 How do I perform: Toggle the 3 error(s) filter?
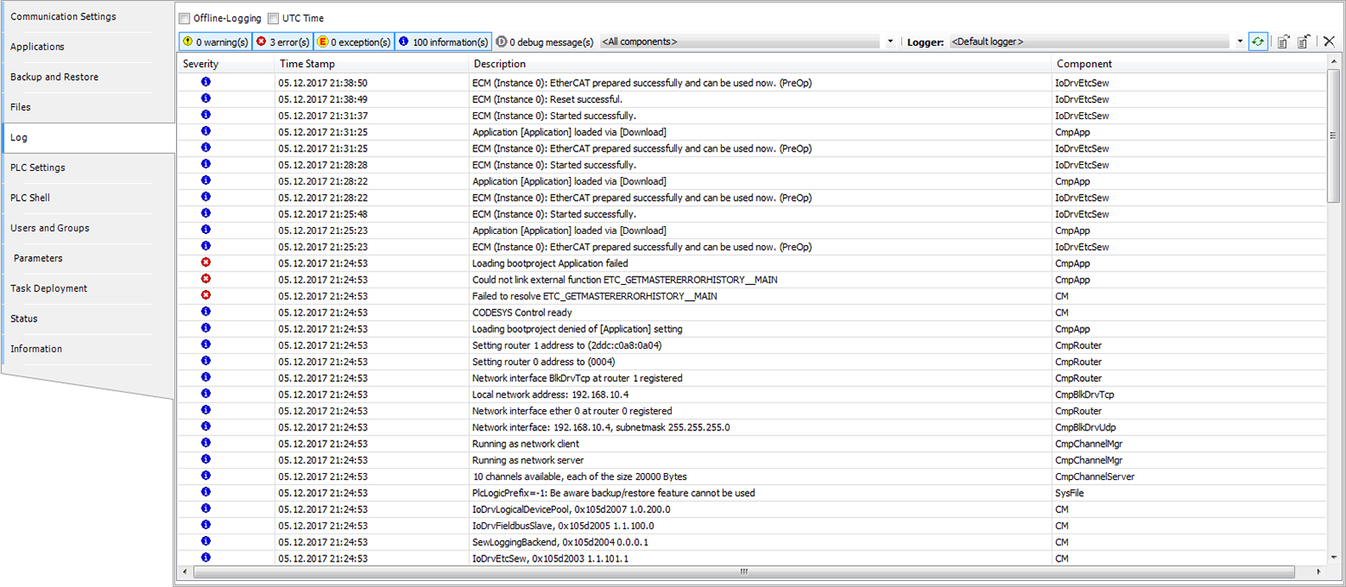pos(281,42)
